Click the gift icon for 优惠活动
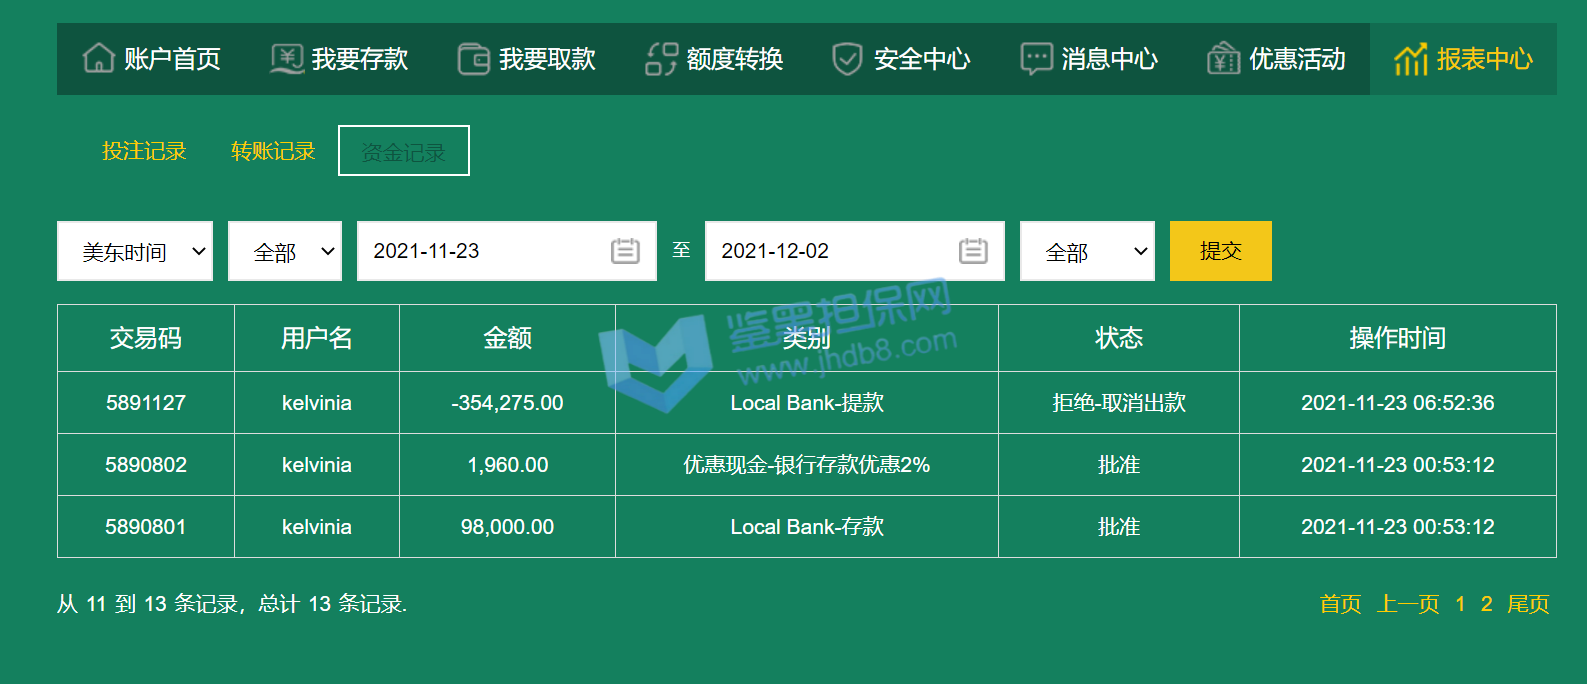 point(1223,59)
